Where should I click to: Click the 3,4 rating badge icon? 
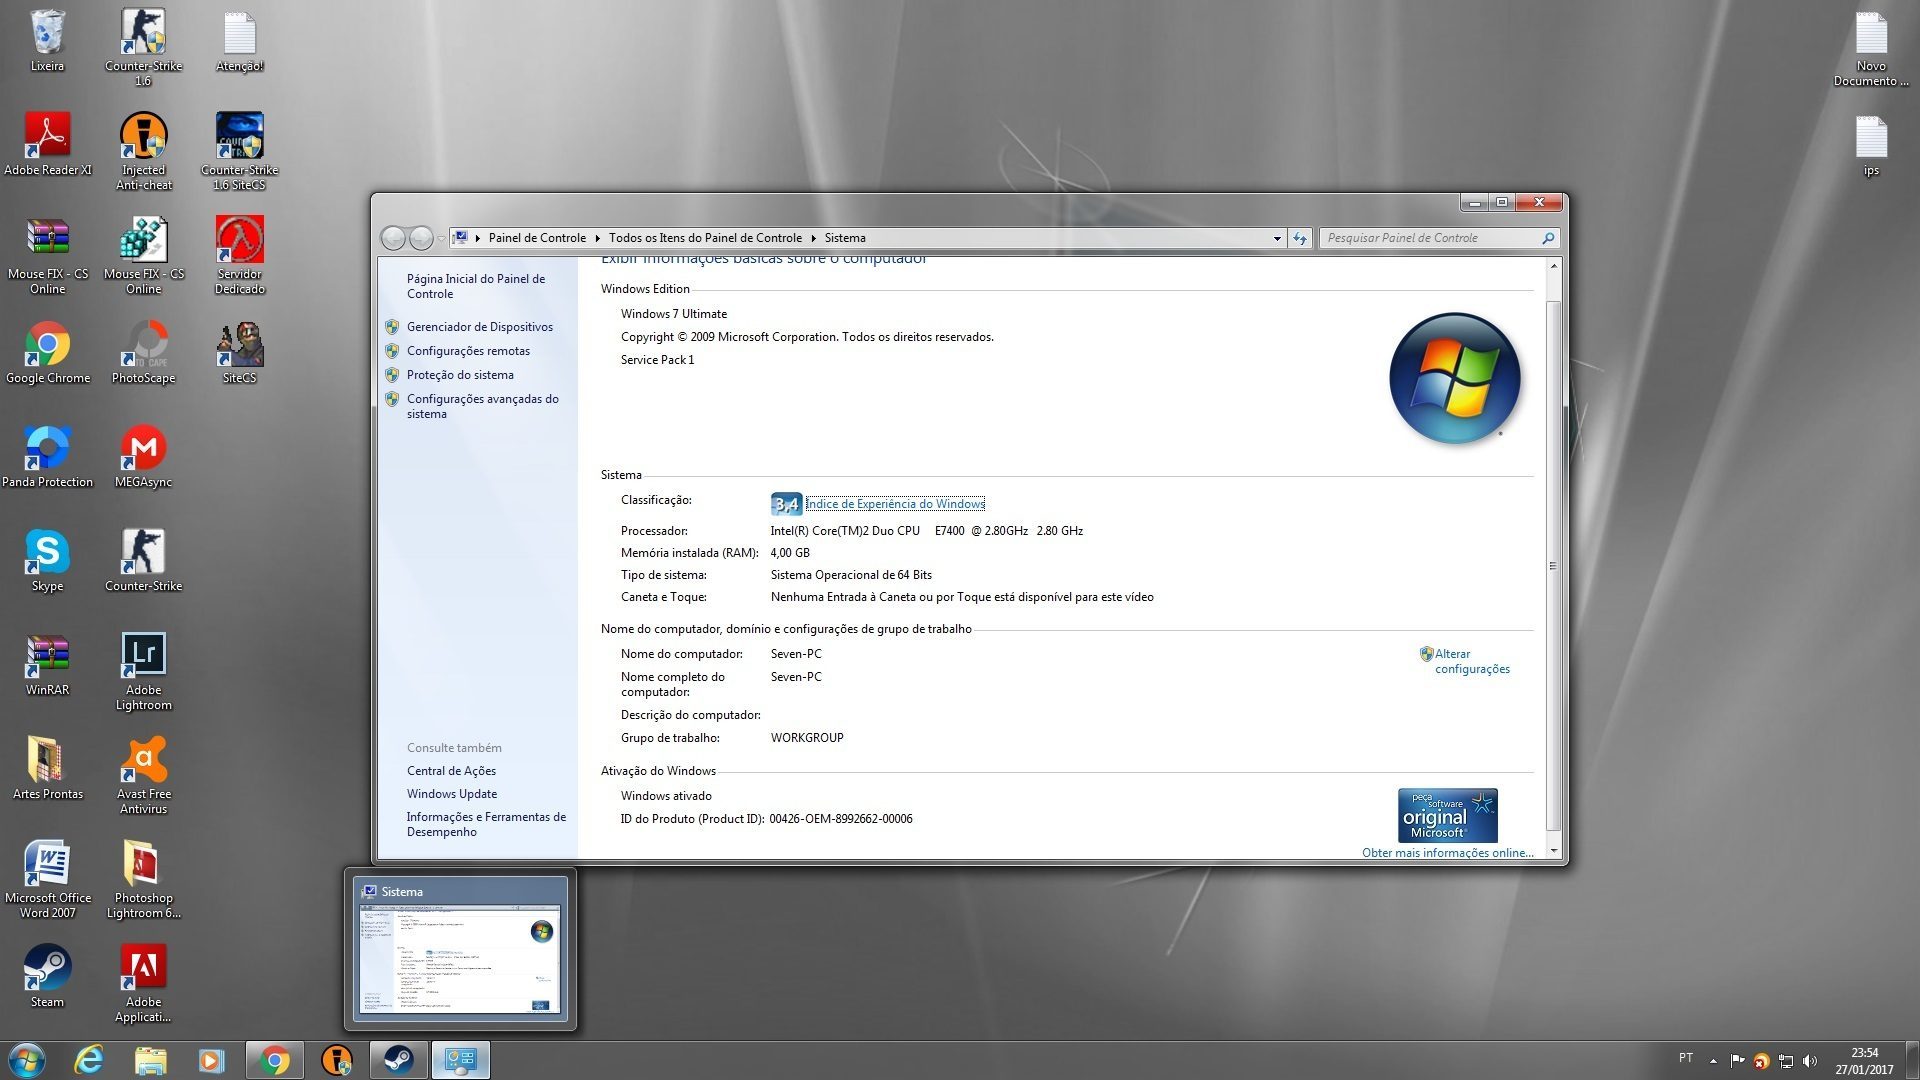point(786,504)
